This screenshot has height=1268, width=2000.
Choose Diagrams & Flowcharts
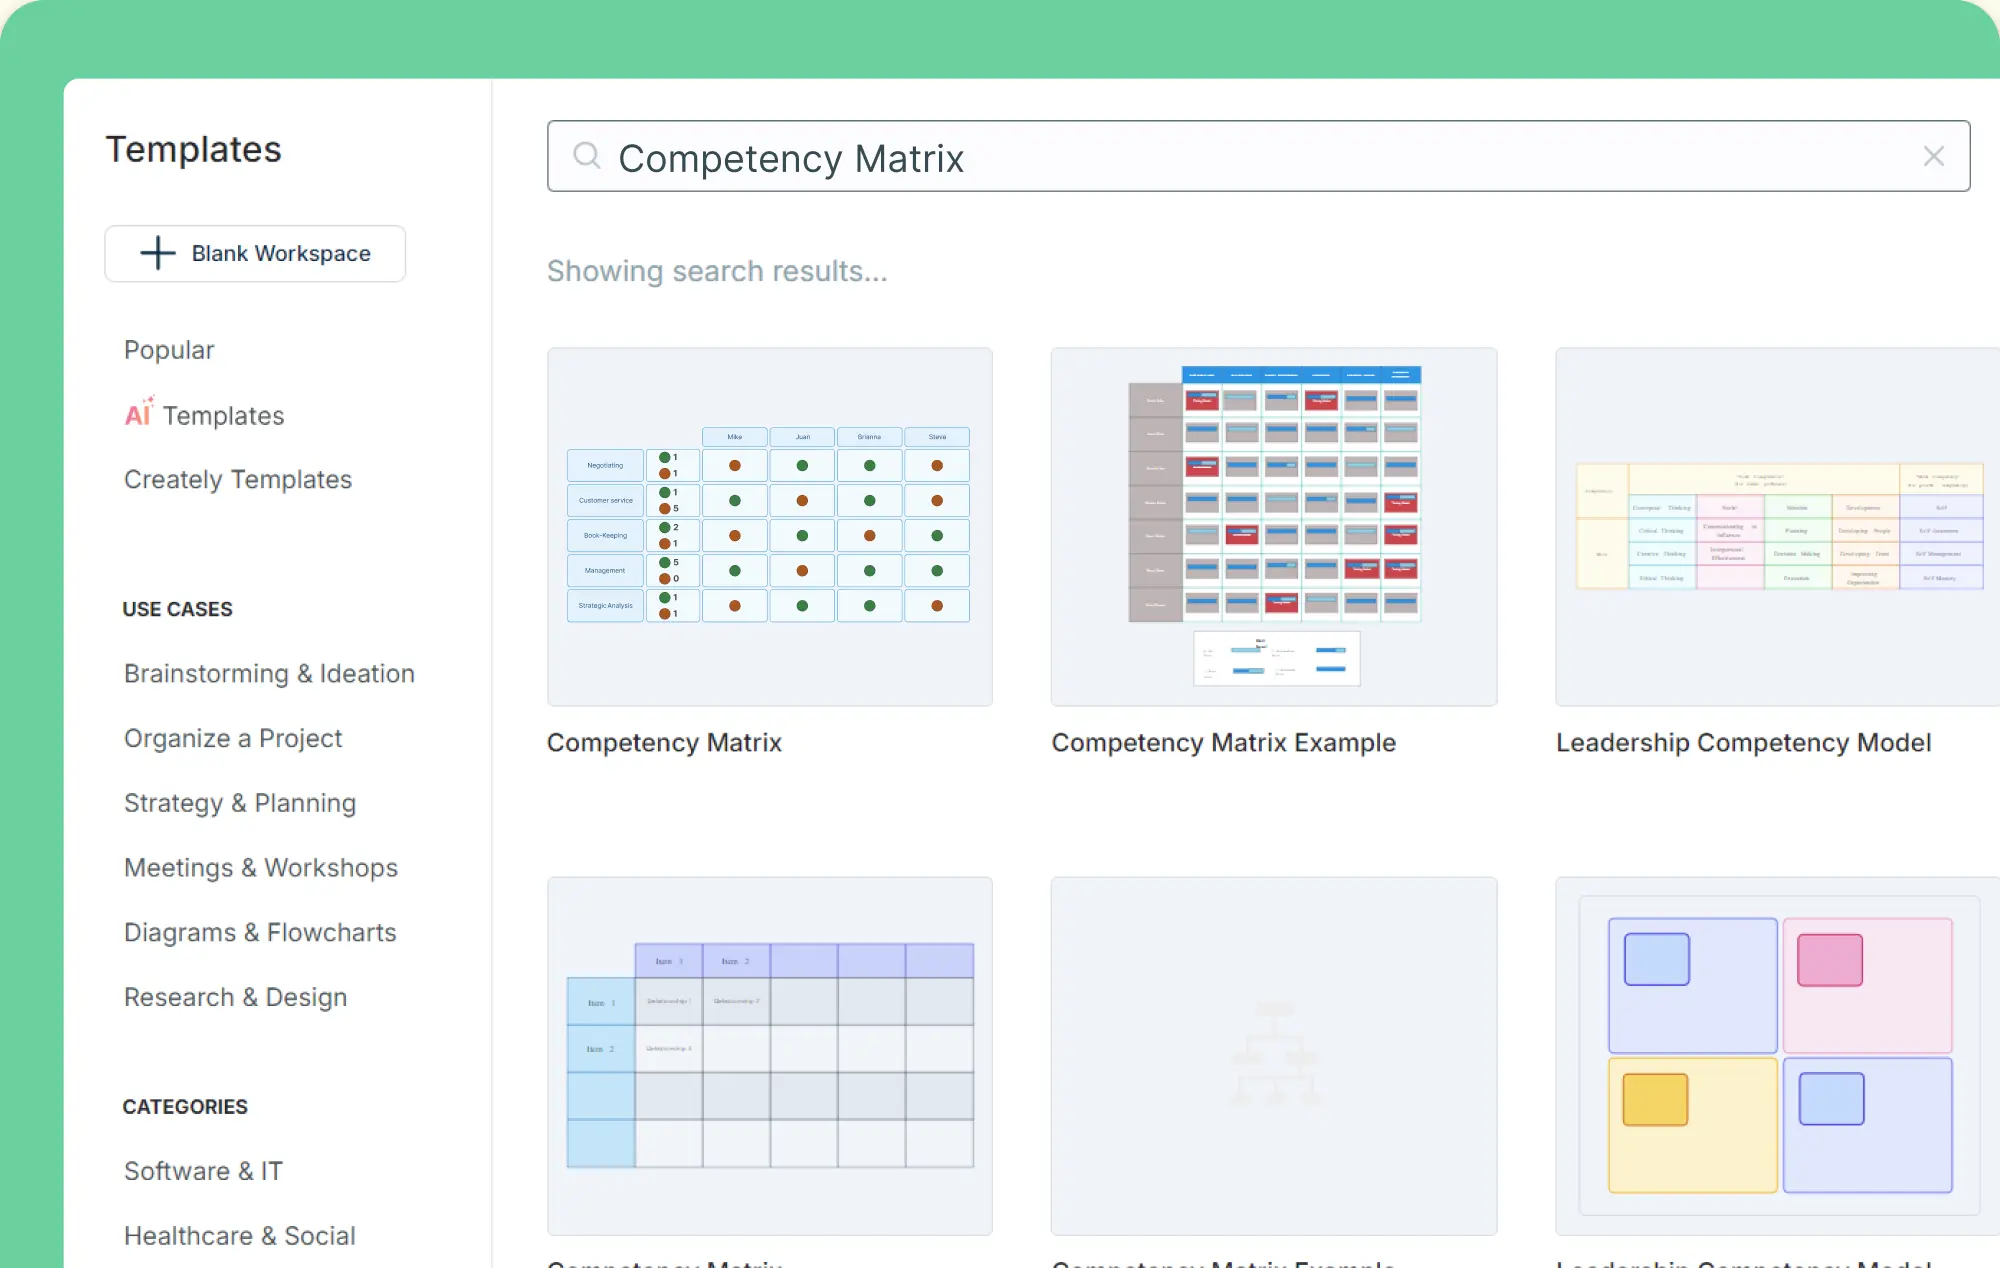coord(260,933)
